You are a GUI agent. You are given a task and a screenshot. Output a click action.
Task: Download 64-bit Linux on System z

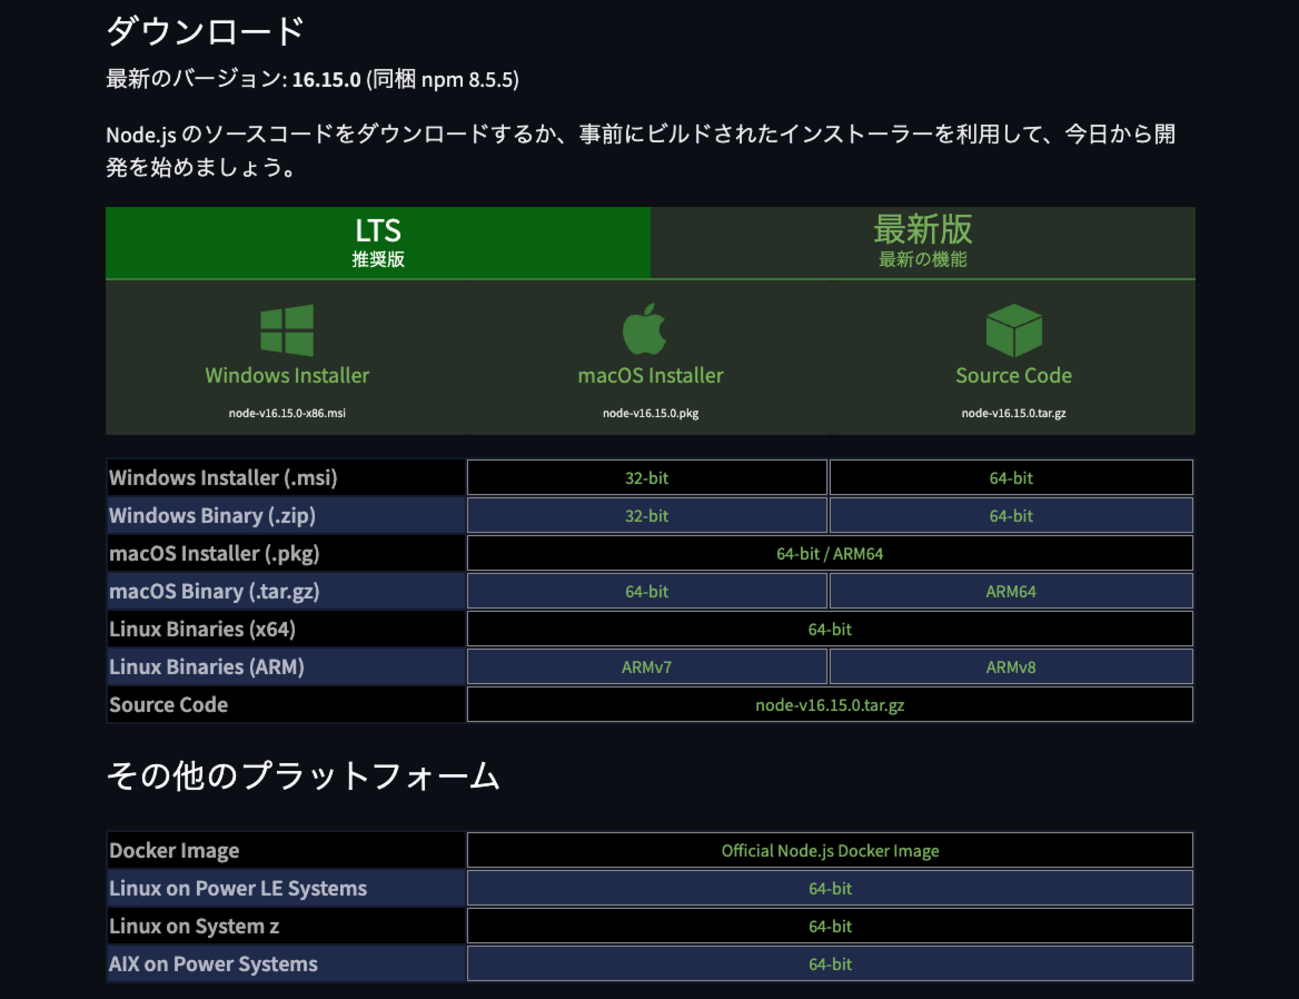[x=830, y=927]
